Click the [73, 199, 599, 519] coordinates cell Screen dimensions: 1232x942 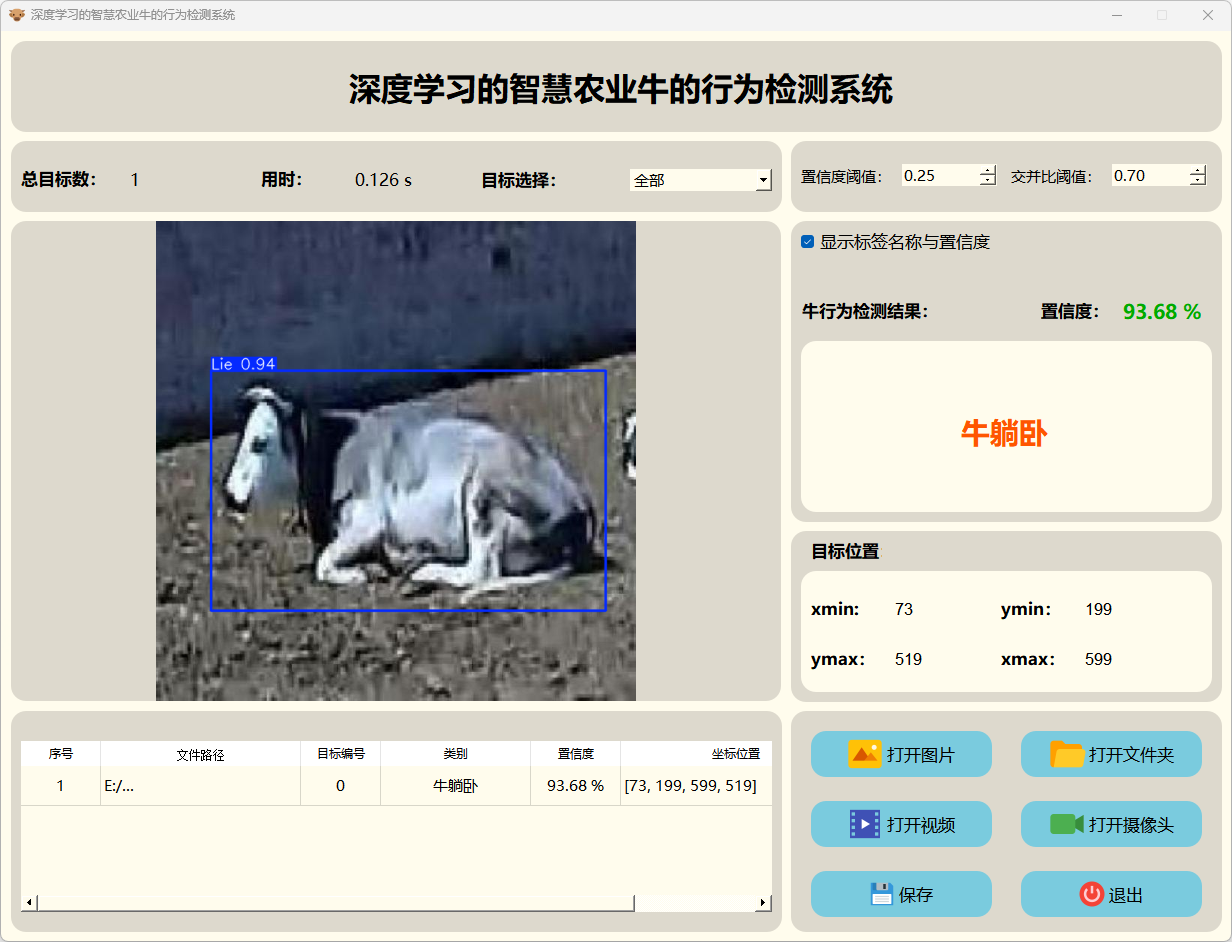696,786
